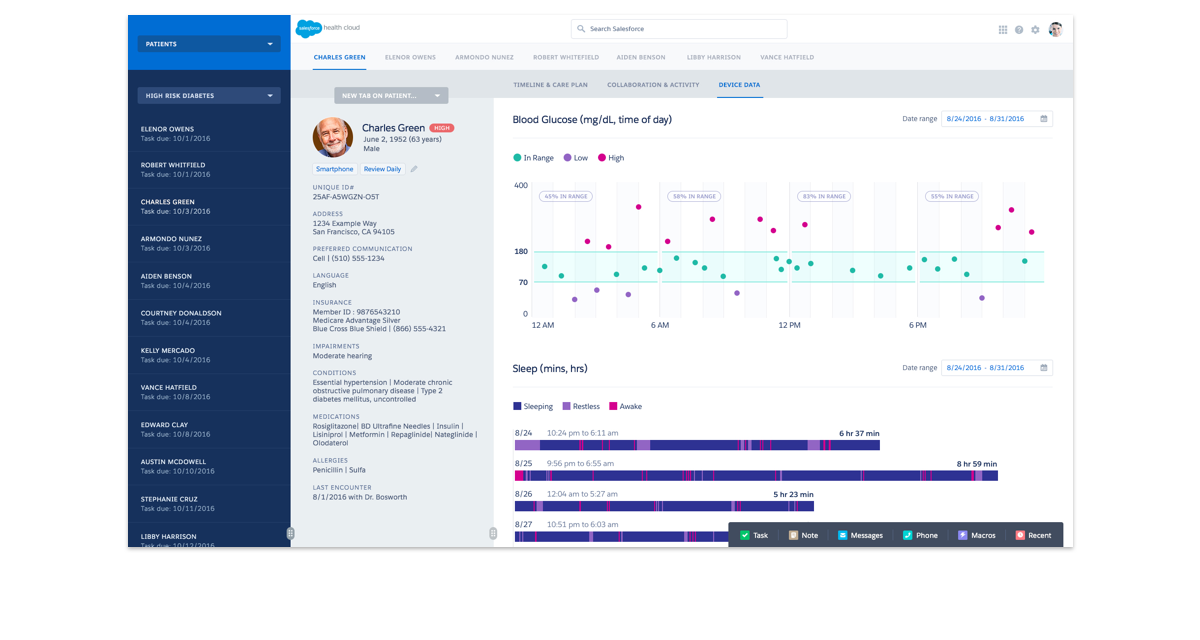Click the Phone utility icon
1200x640 pixels.
click(908, 535)
